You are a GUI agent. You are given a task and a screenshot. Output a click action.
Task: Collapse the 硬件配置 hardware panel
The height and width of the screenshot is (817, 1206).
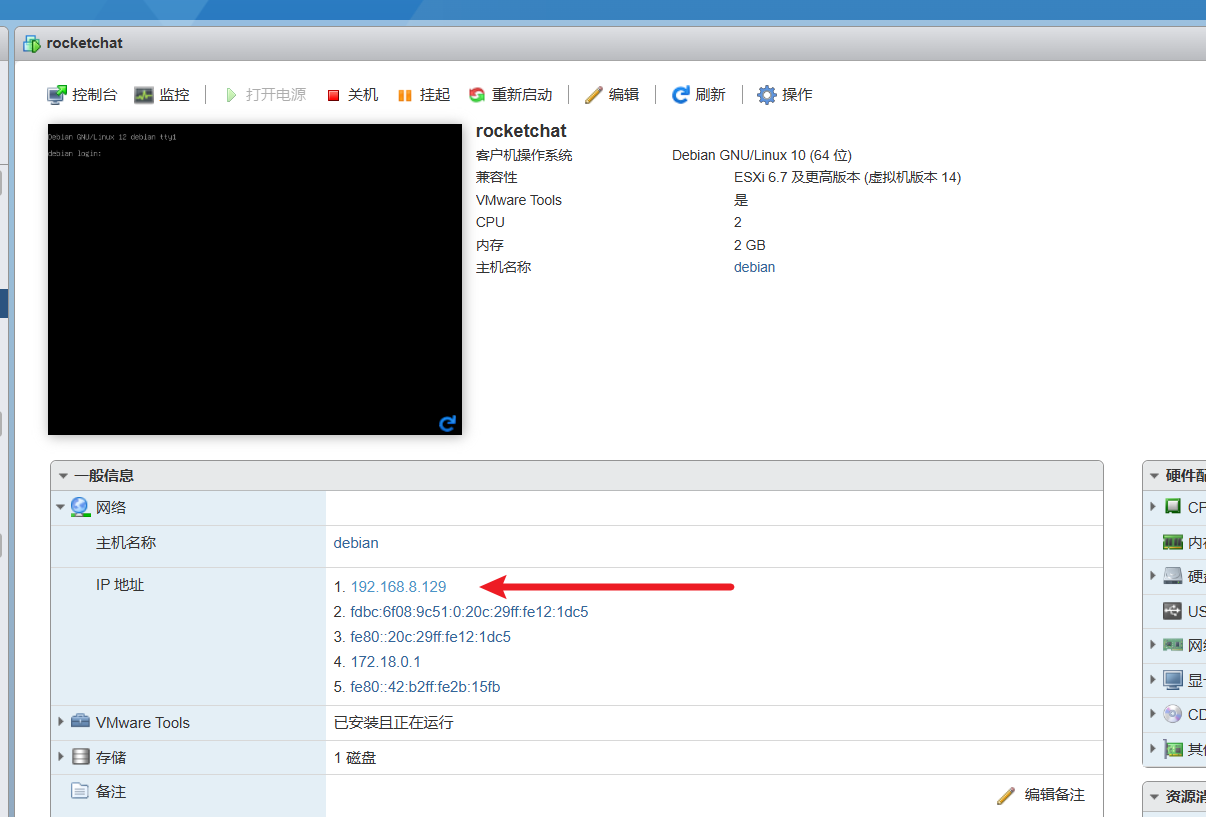1154,476
